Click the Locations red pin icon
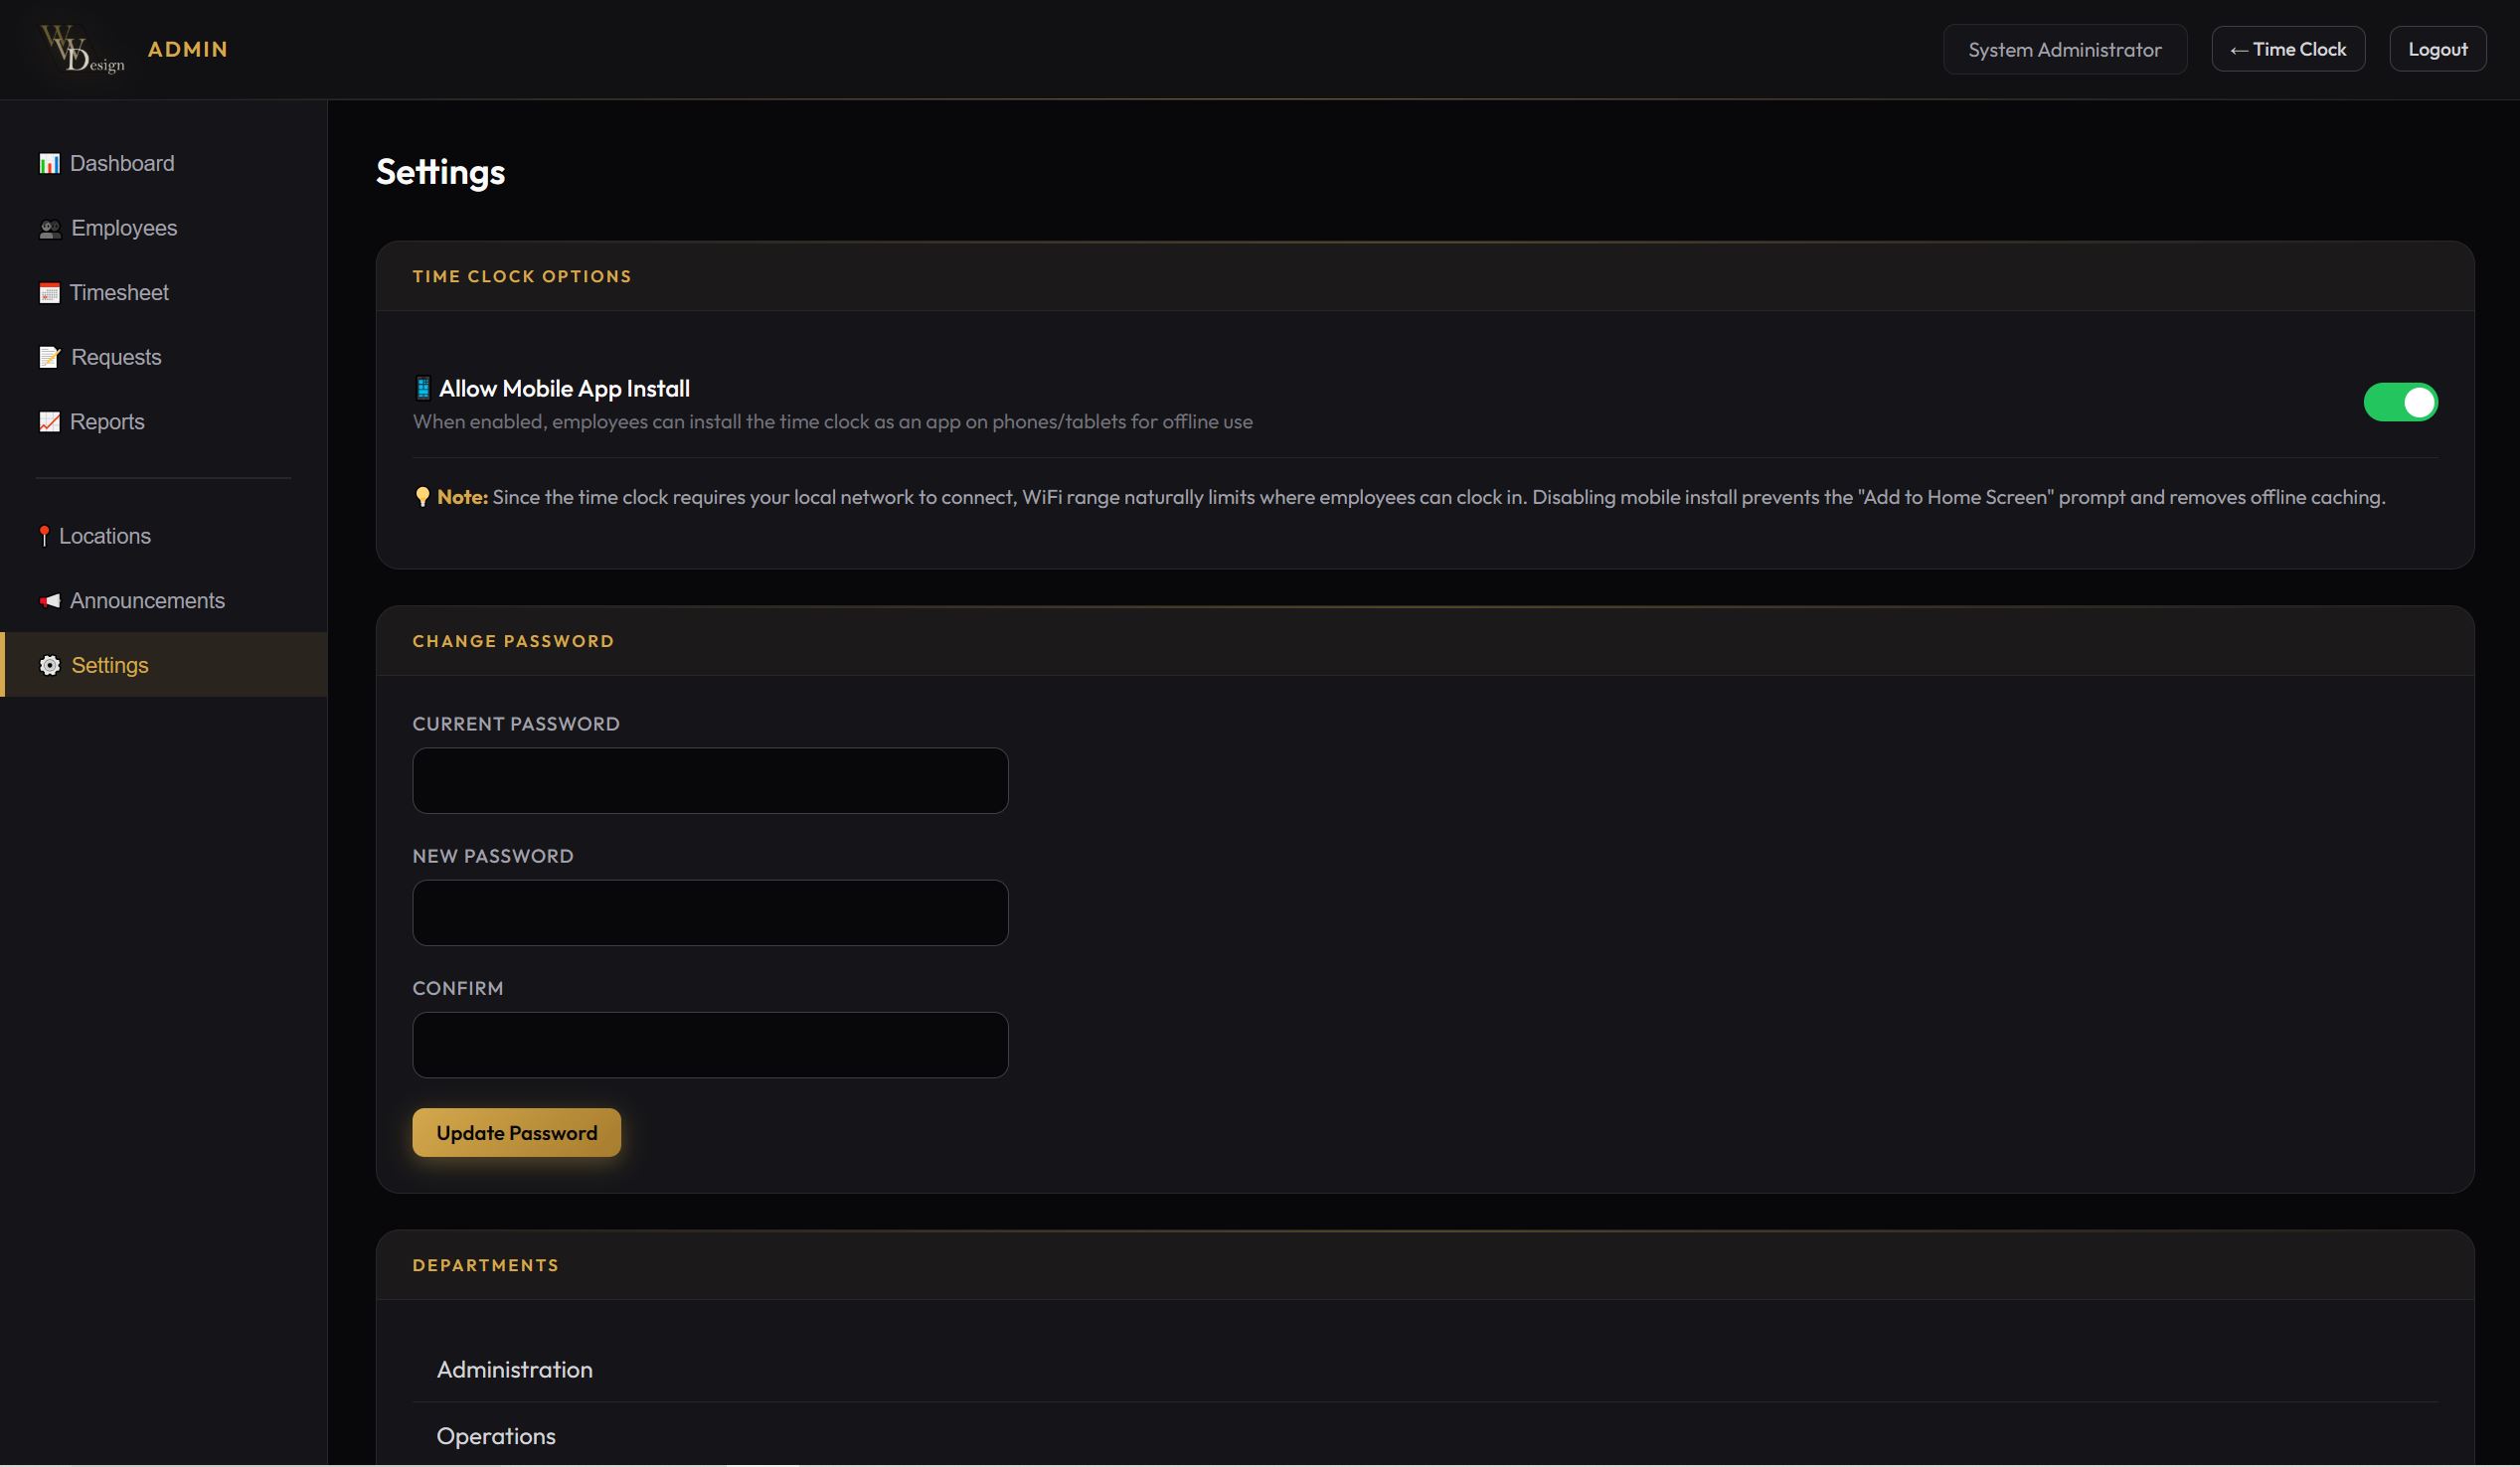This screenshot has height=1467, width=2520. 44,536
